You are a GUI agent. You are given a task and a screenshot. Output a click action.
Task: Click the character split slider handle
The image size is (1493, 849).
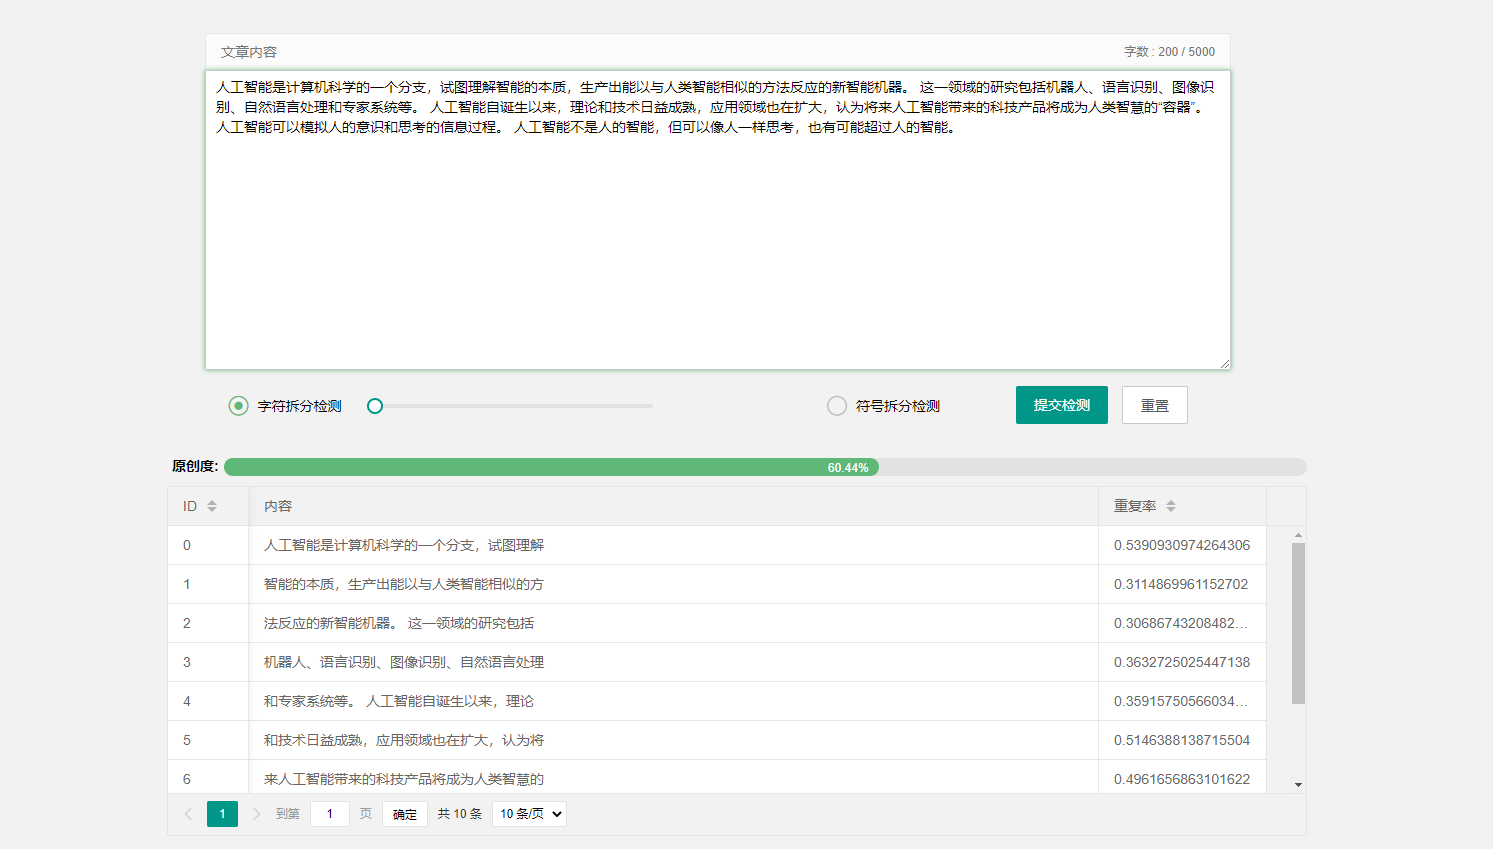coord(375,406)
